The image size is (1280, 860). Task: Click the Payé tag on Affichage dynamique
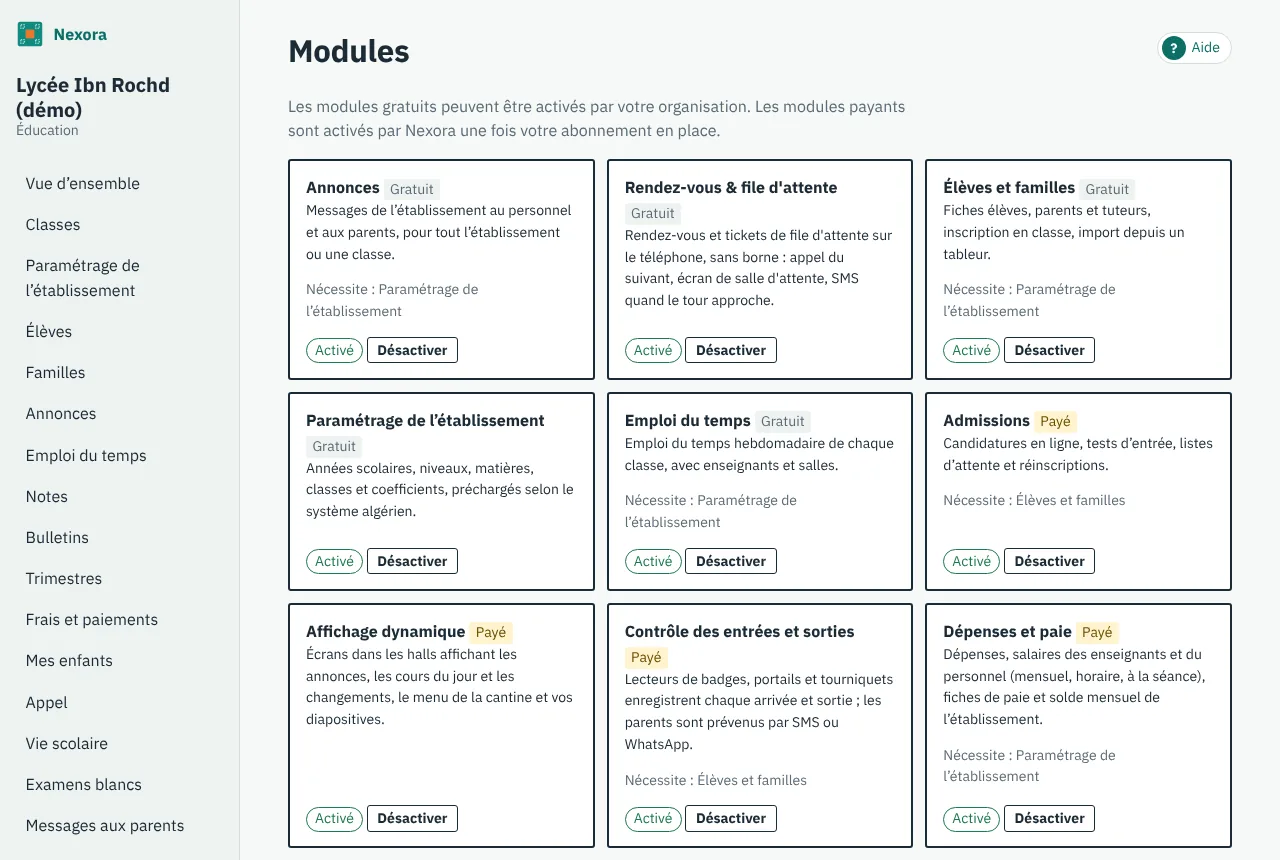point(491,632)
